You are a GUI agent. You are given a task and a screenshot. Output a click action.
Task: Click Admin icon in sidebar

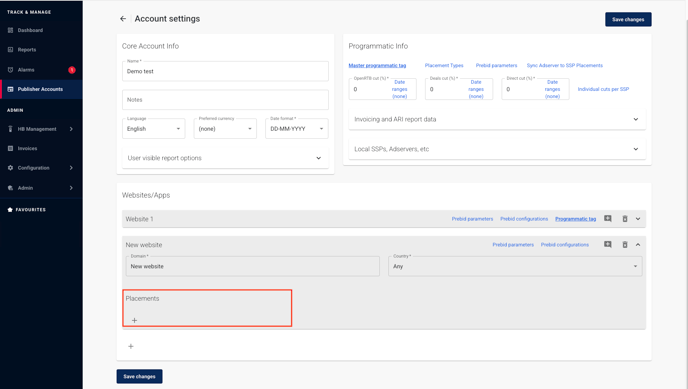11,188
